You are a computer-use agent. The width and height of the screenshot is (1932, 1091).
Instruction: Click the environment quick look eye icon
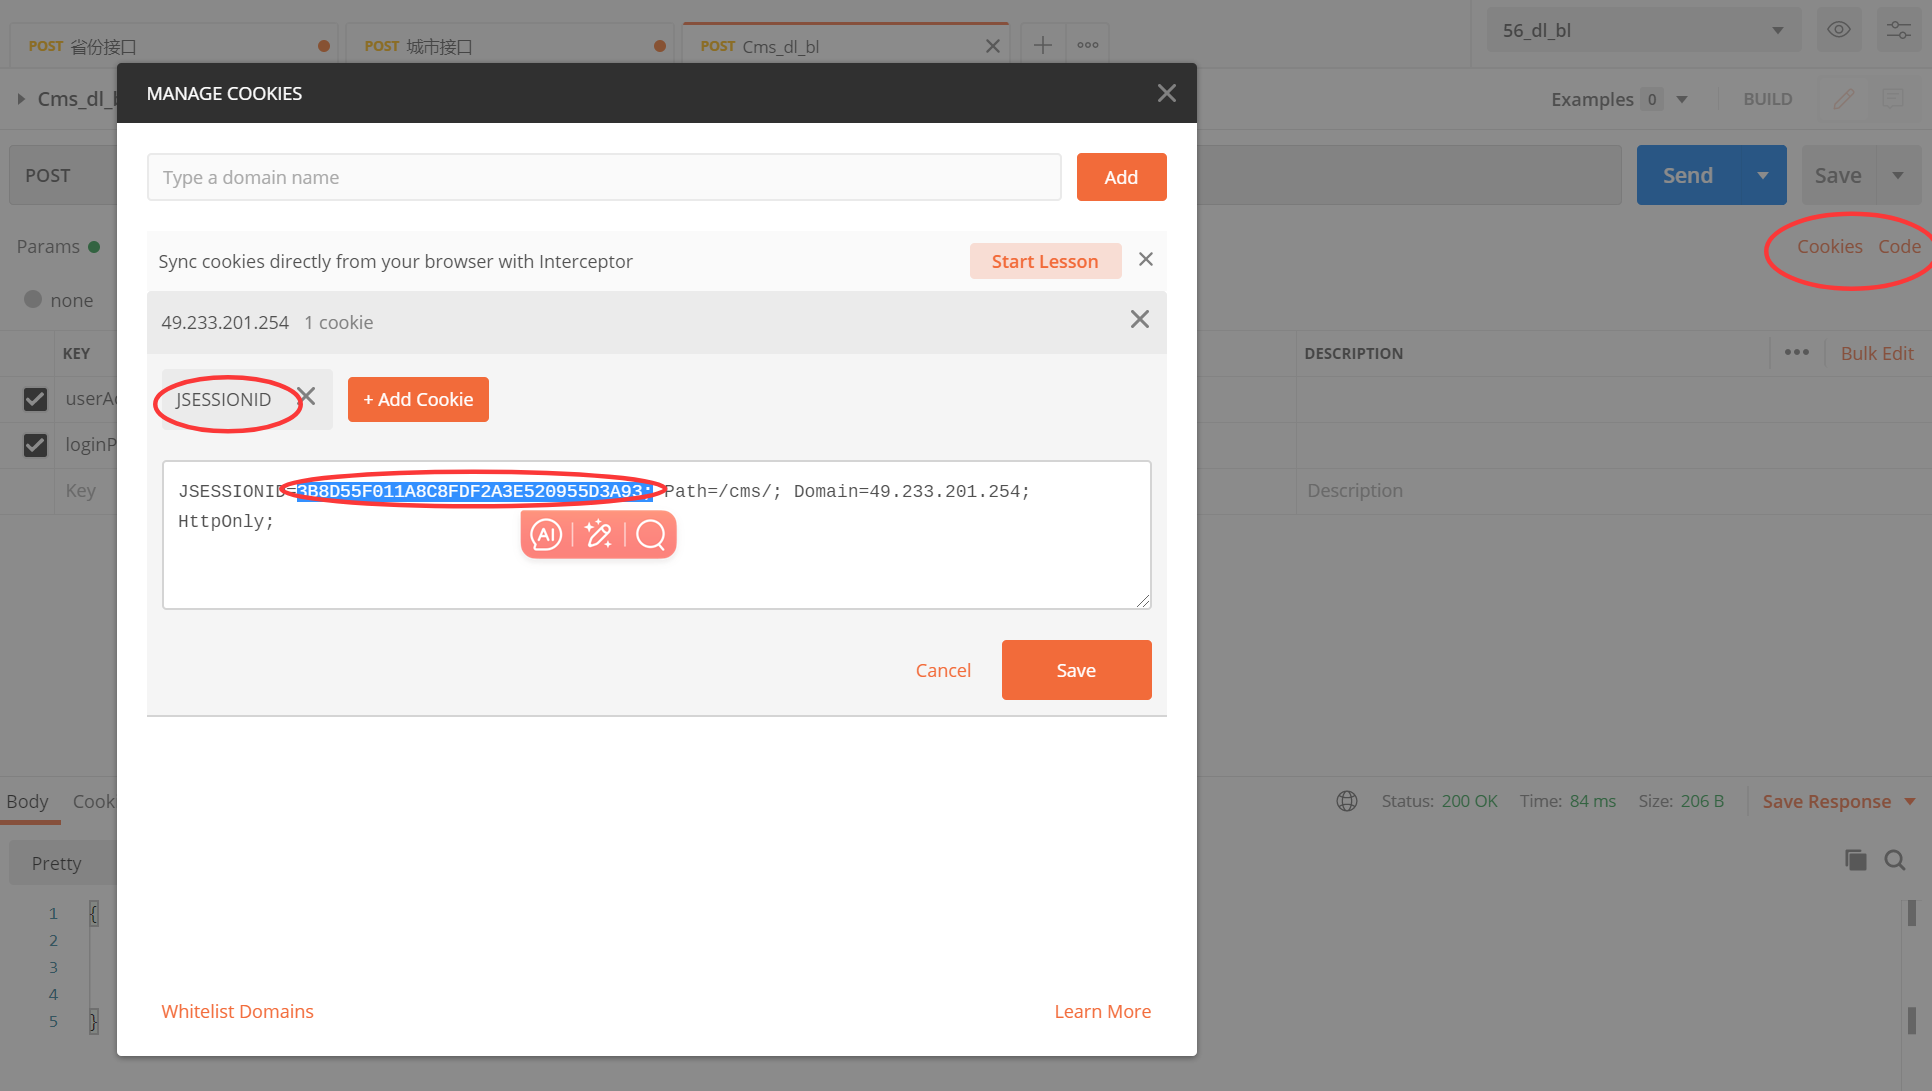coord(1838,30)
